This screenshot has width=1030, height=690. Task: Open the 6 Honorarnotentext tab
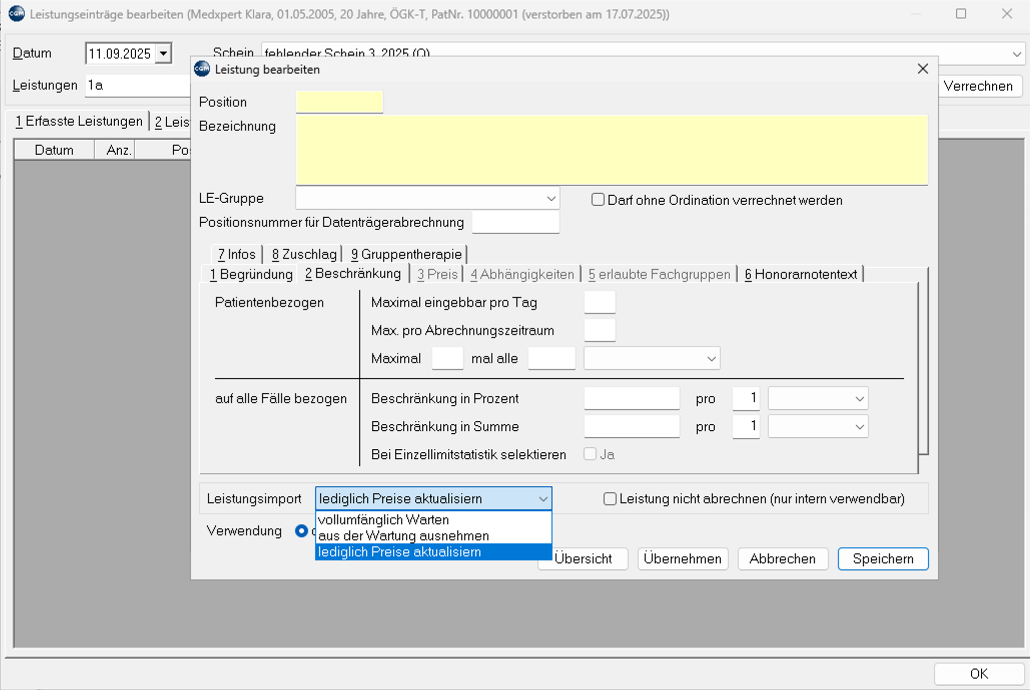tap(800, 274)
